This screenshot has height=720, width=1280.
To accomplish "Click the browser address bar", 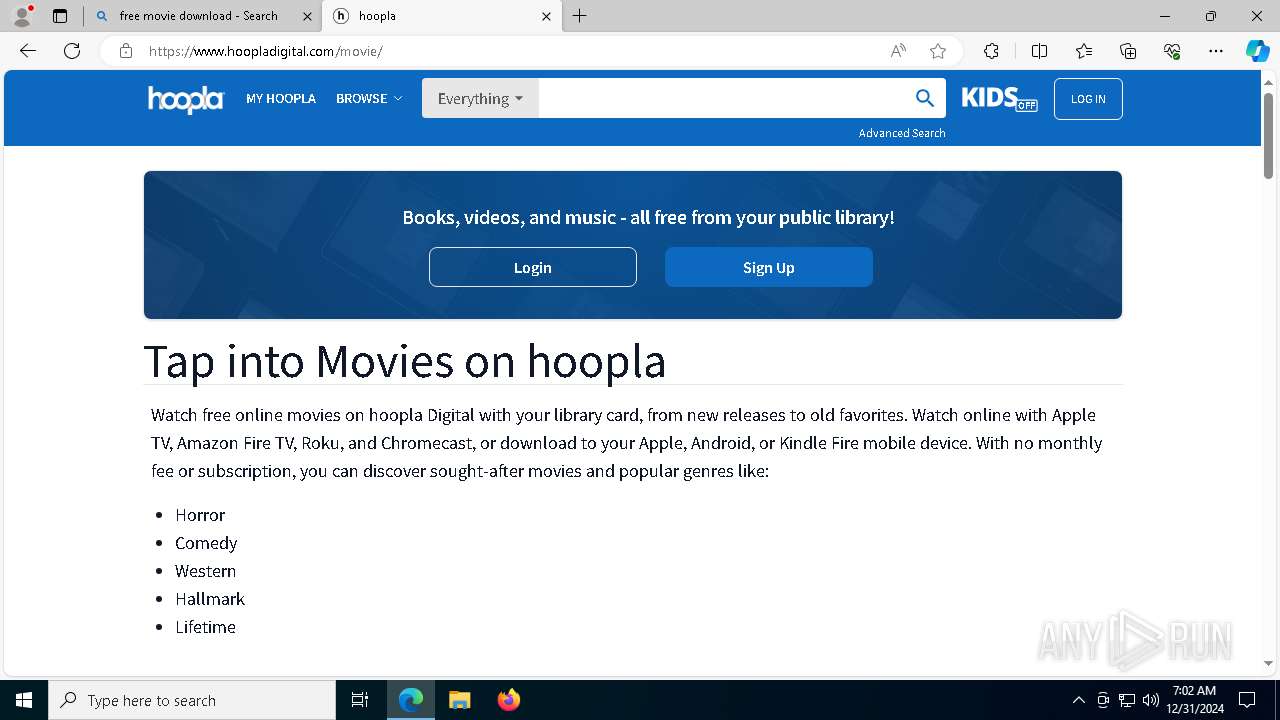I will tap(510, 51).
